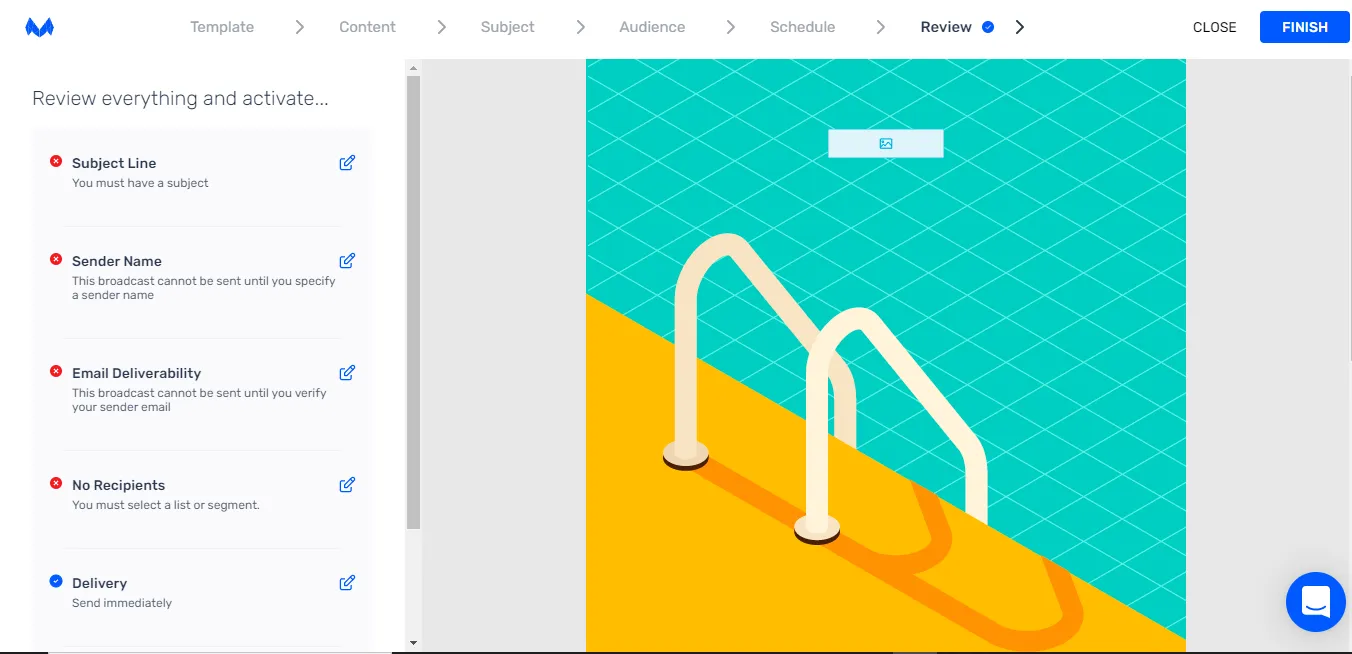Image resolution: width=1352 pixels, height=654 pixels.
Task: Select the image placeholder icon in preview
Action: 885,144
